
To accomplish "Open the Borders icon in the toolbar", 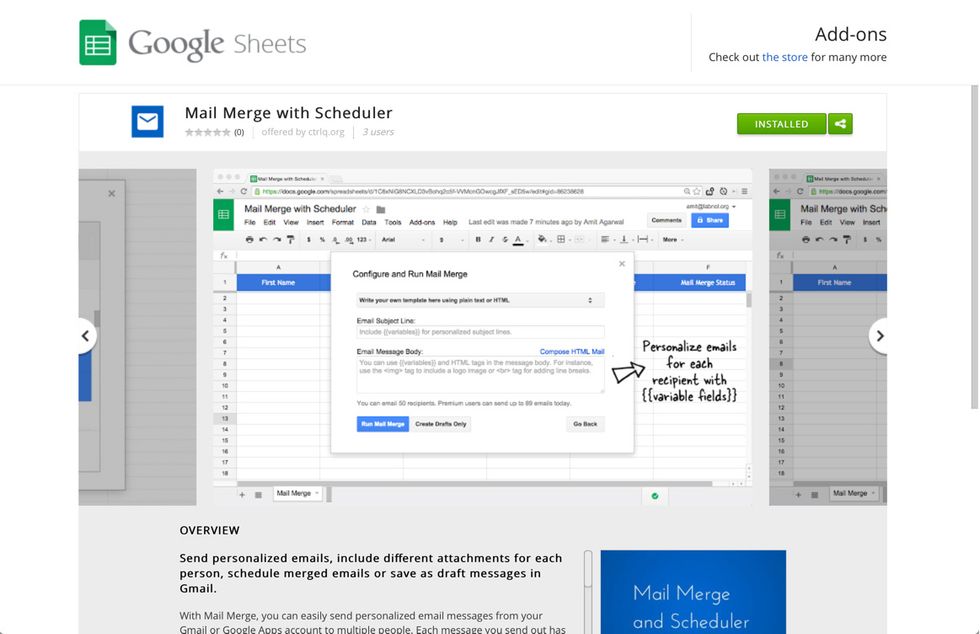I will click(x=562, y=240).
